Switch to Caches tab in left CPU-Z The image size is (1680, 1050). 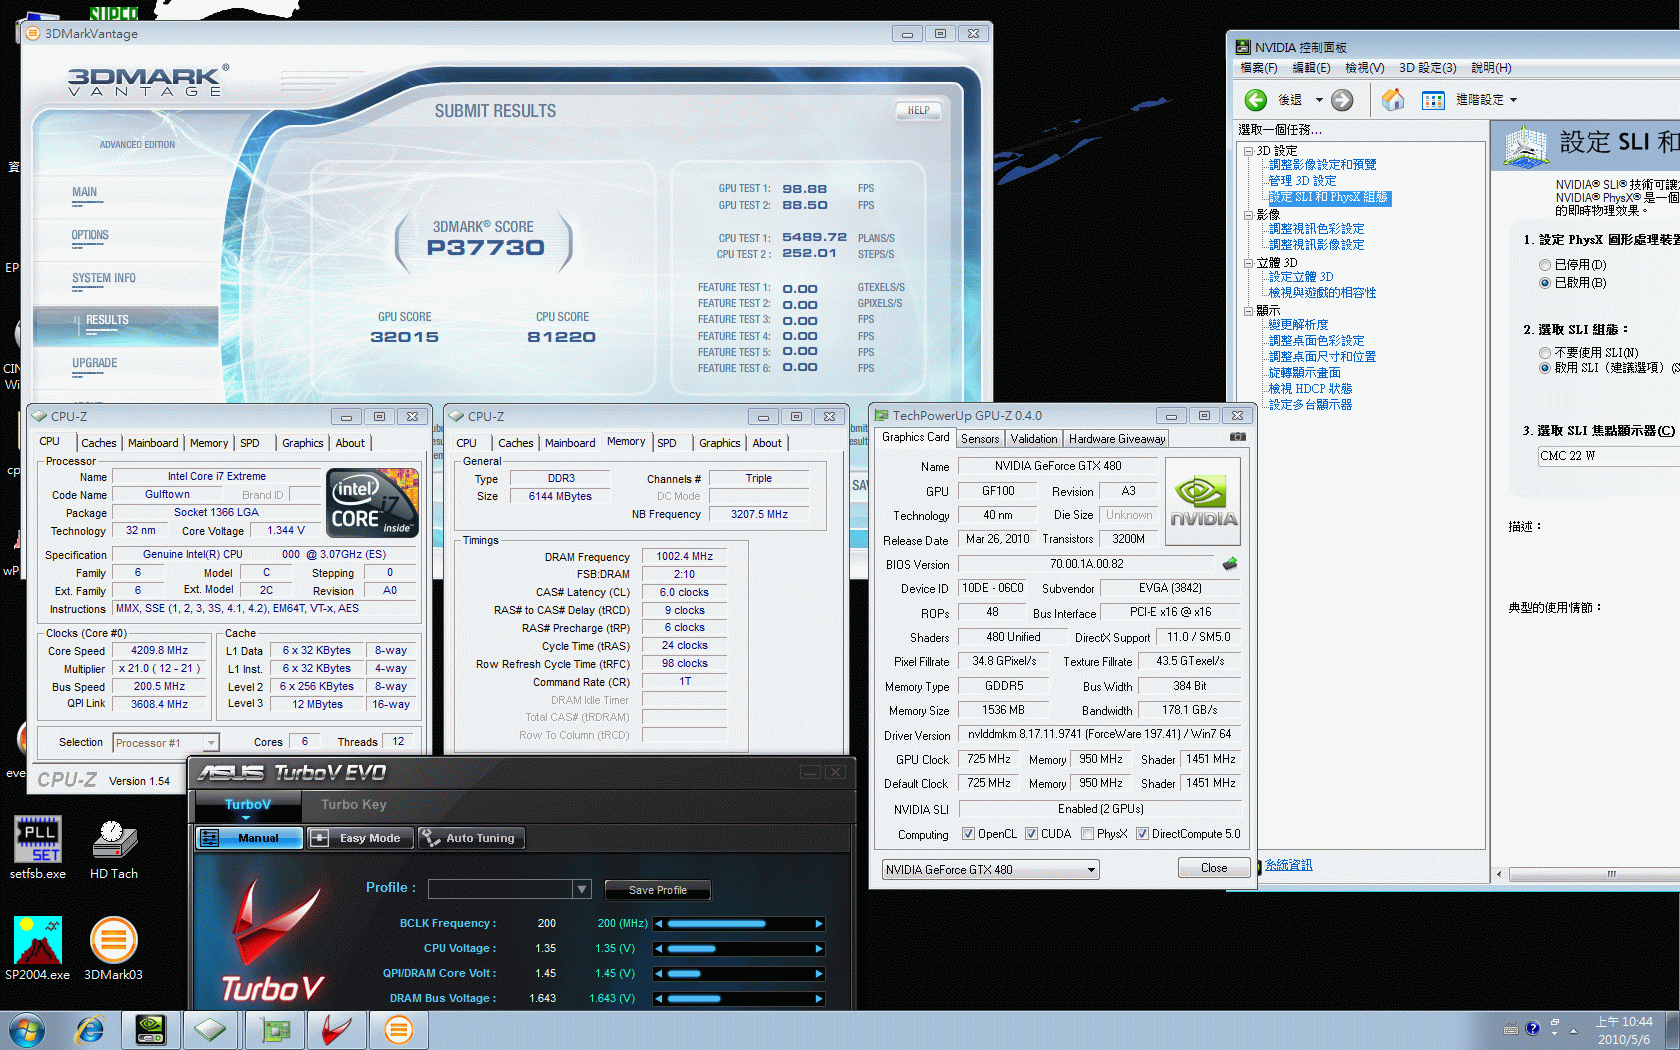coord(99,443)
